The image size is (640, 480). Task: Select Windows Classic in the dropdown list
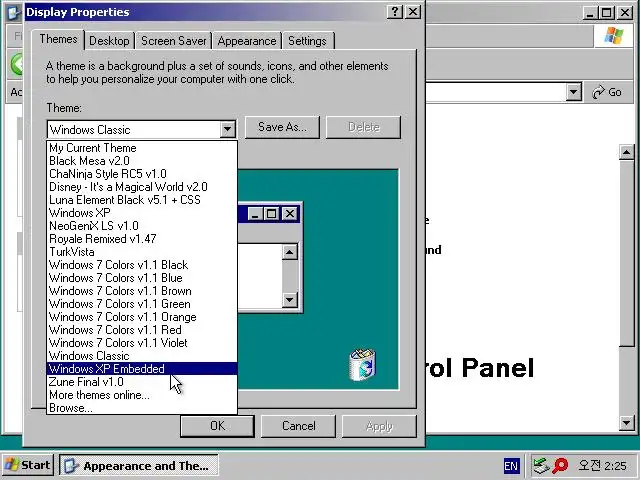pos(142,356)
